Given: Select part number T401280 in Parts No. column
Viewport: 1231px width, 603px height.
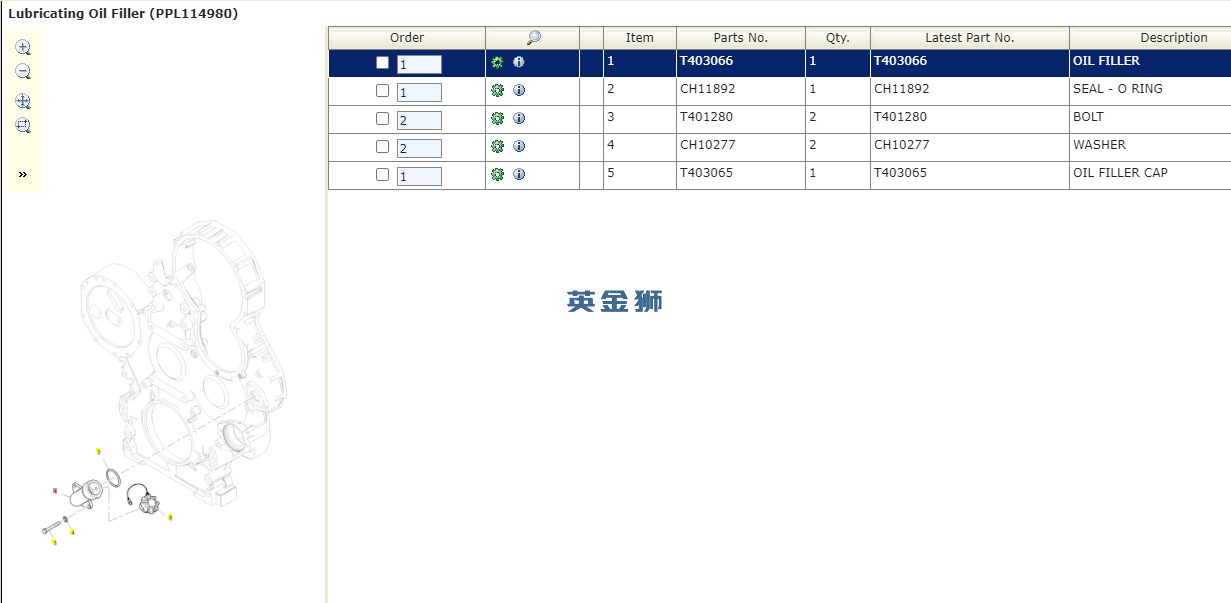Looking at the screenshot, I should tap(706, 117).
